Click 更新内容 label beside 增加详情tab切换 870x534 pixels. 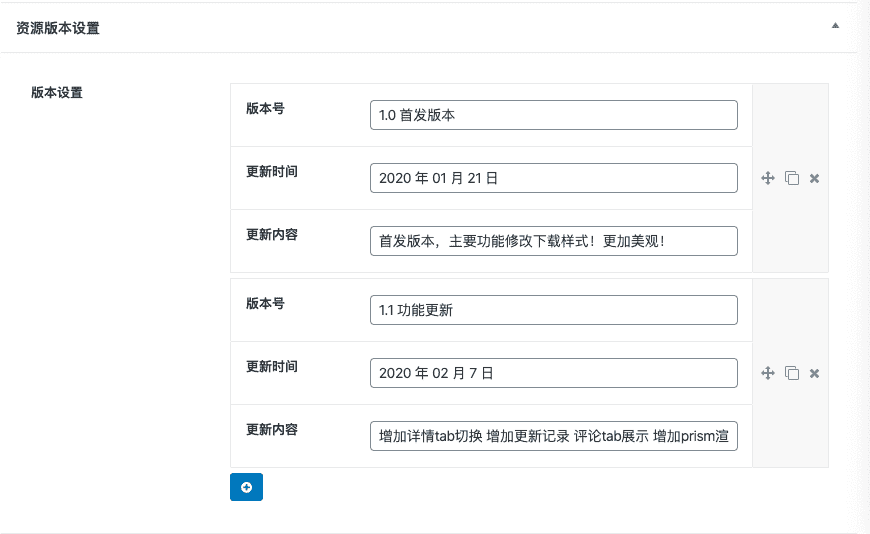tap(272, 429)
